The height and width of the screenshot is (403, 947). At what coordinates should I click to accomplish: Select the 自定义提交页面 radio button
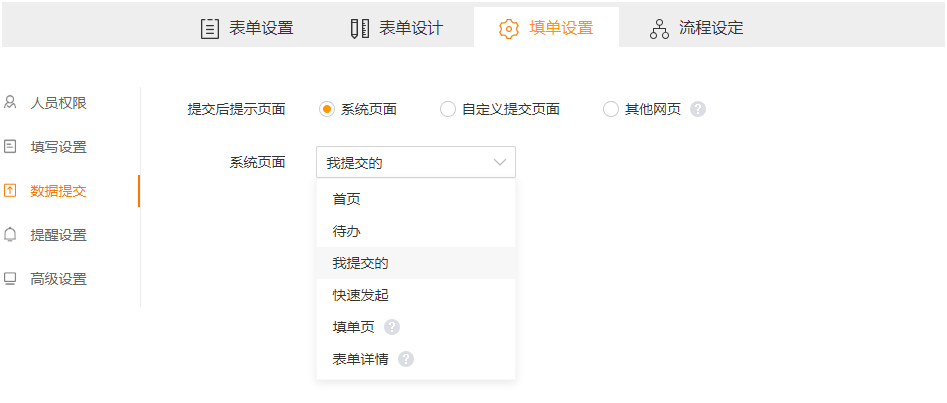coord(448,109)
